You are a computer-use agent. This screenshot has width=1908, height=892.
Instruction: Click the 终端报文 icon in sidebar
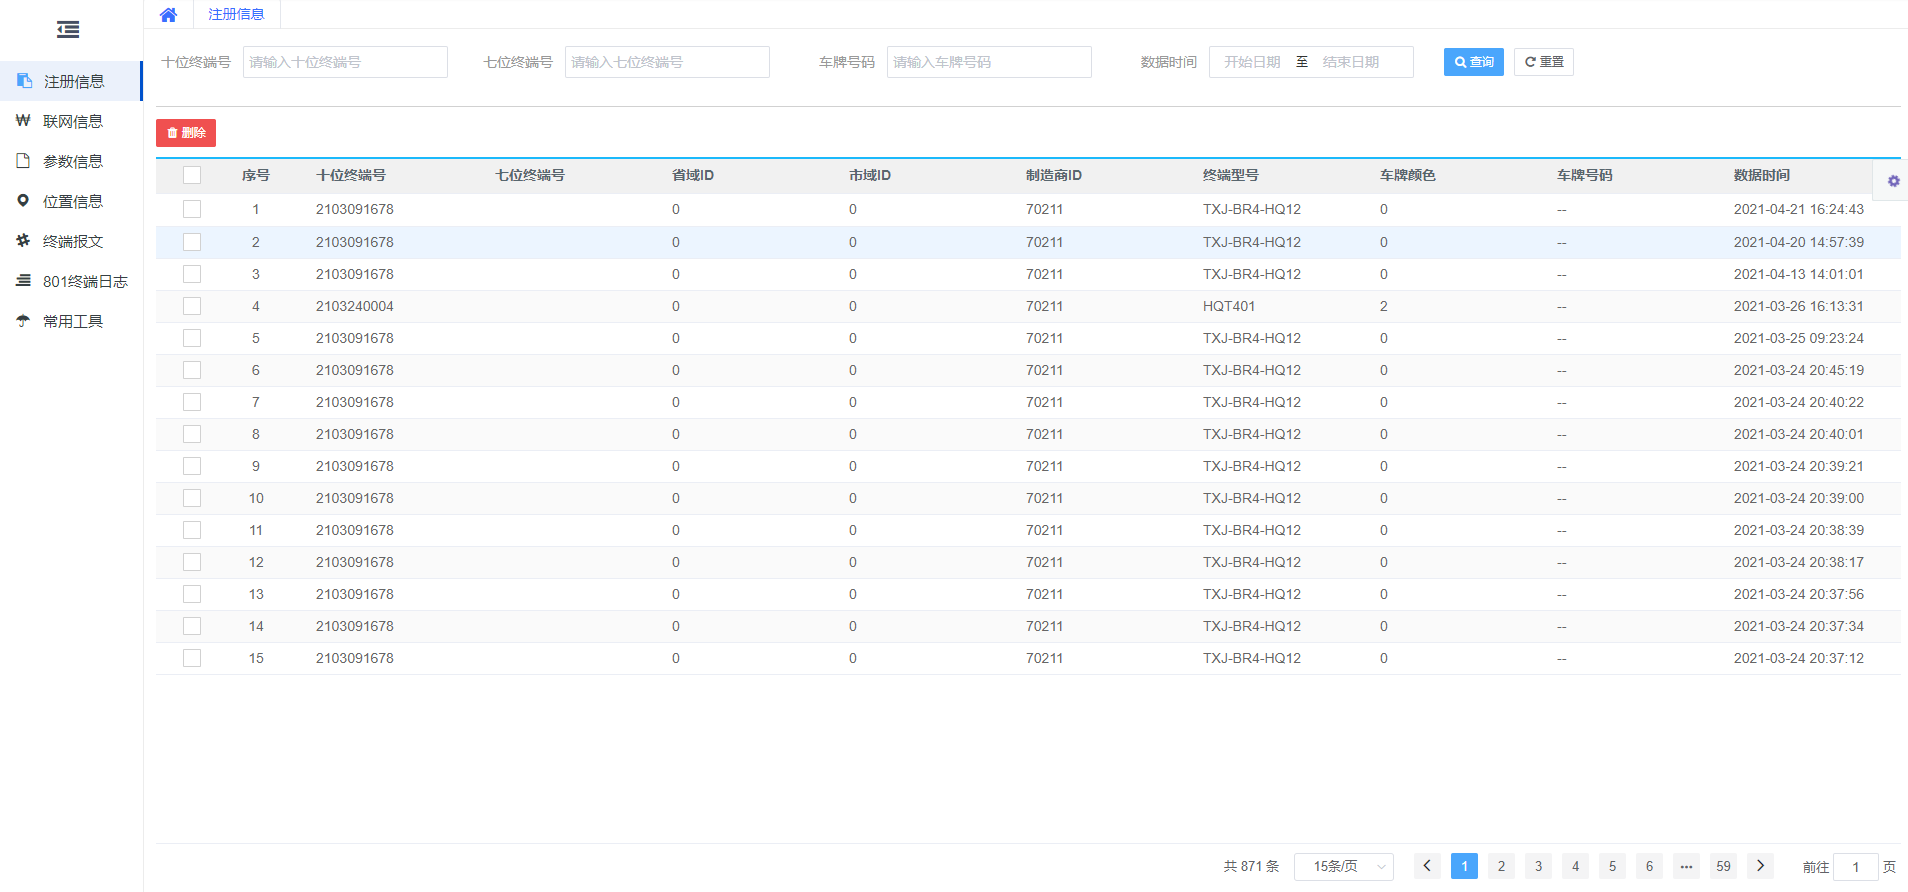point(23,240)
